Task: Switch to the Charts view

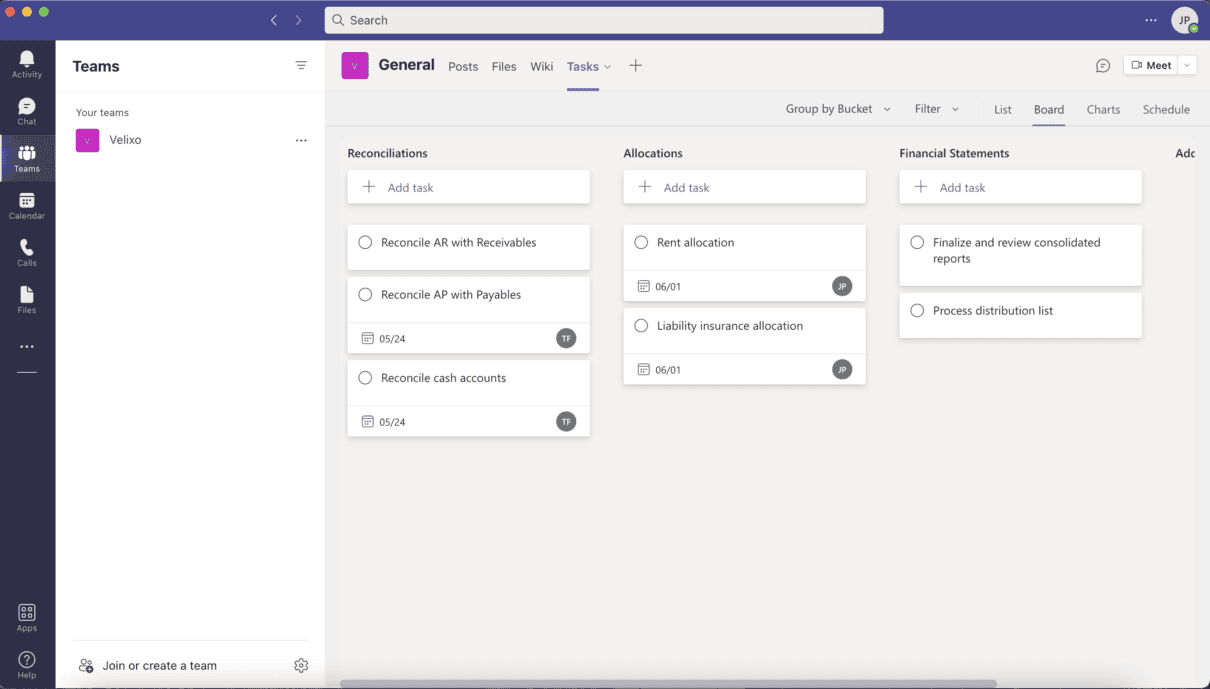Action: (x=1103, y=110)
